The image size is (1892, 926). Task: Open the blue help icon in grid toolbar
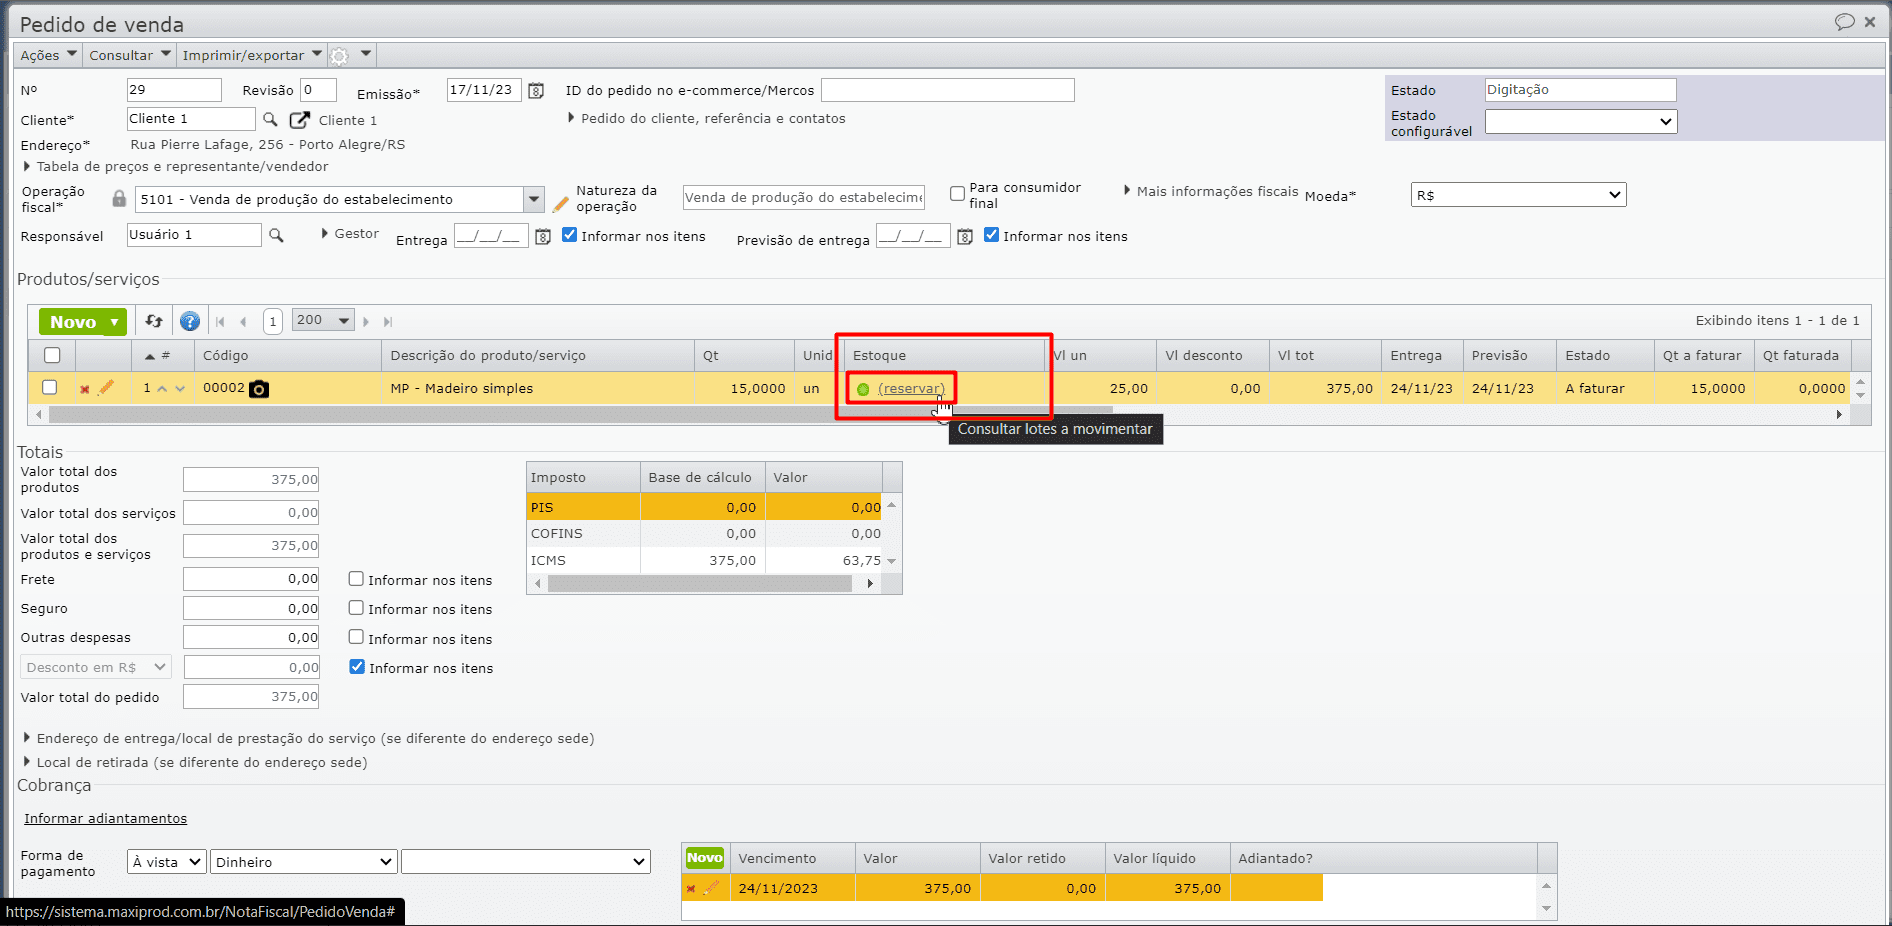[x=190, y=321]
